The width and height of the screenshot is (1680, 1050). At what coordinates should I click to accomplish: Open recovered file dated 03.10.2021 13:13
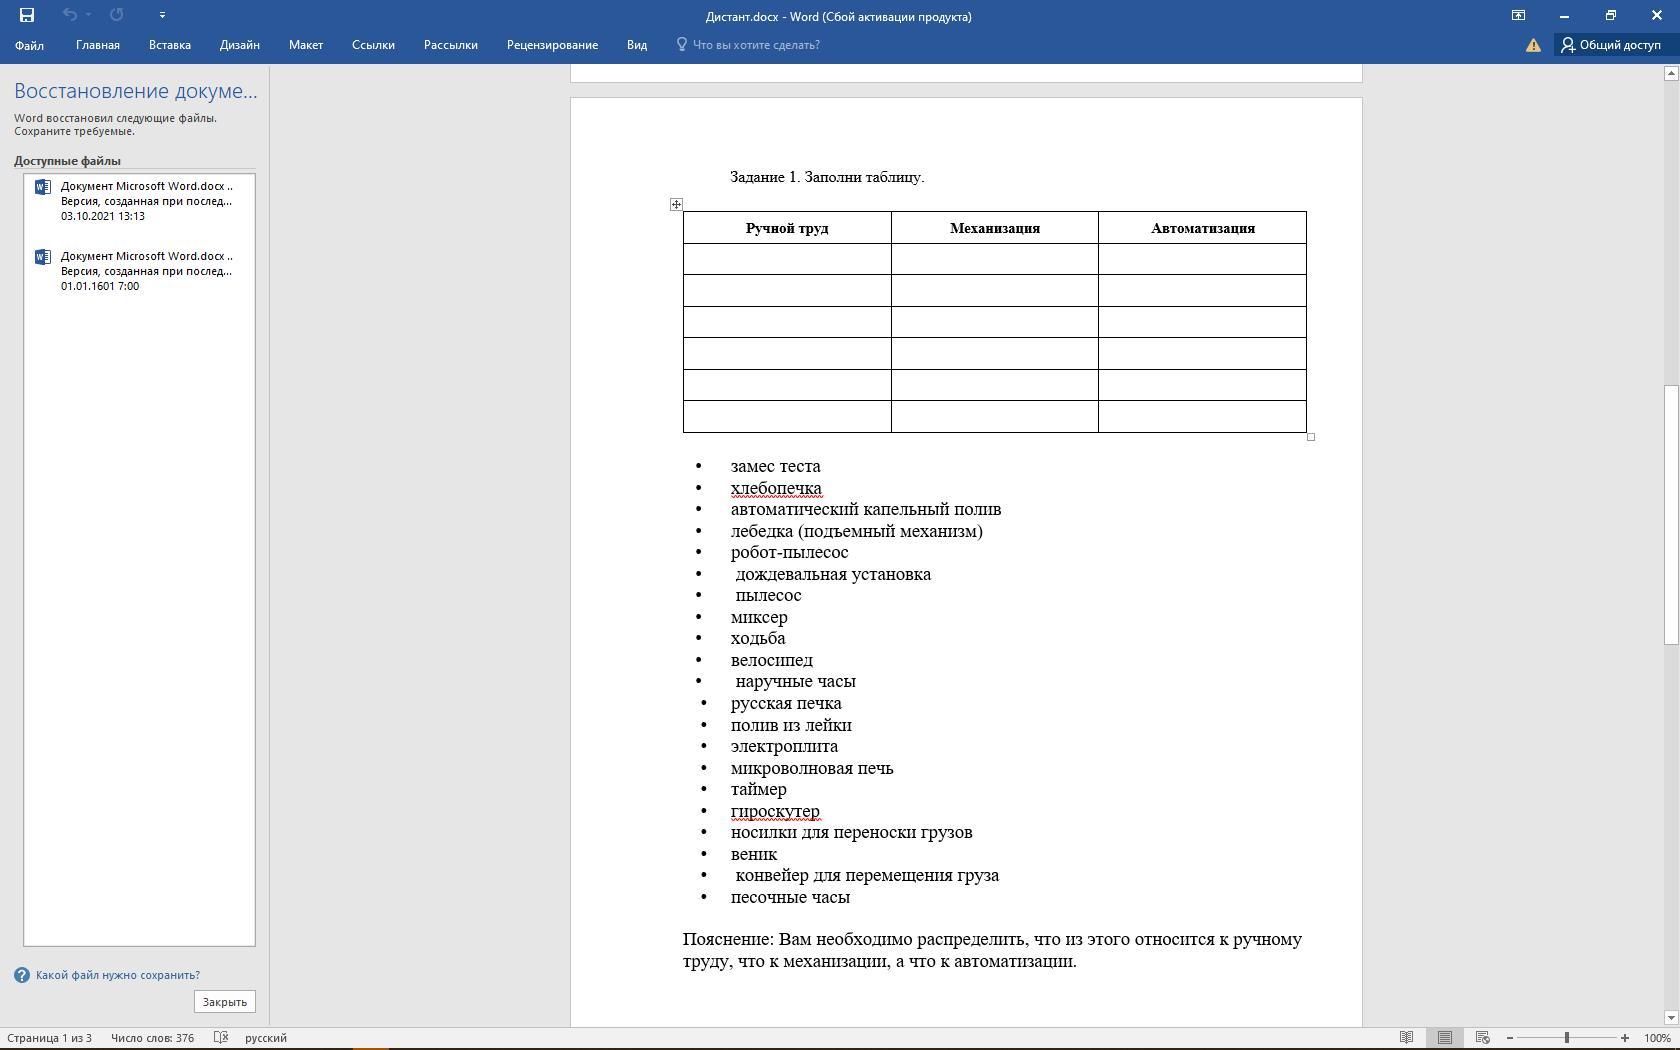point(140,201)
